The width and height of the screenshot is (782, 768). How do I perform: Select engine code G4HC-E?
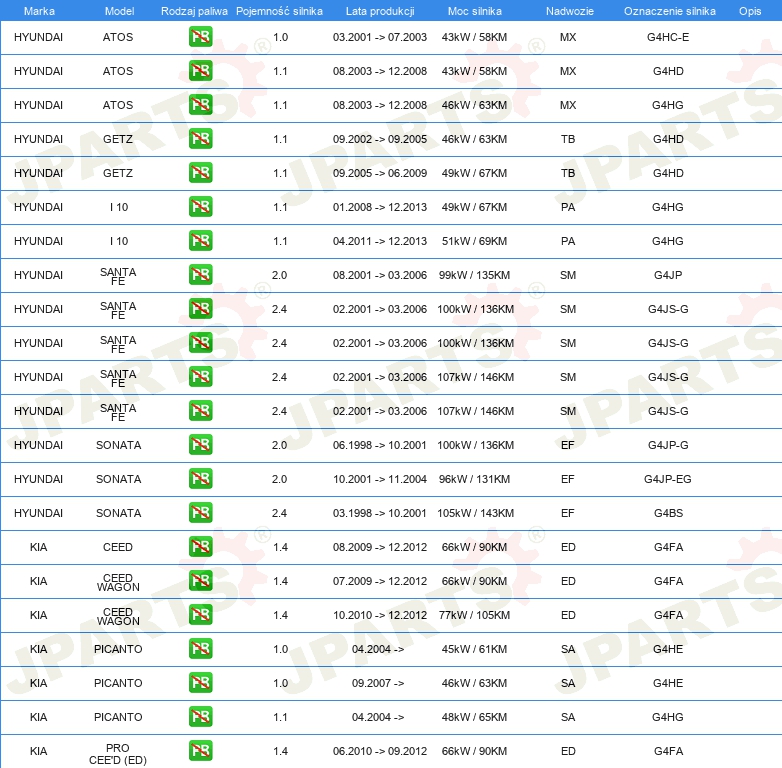[x=668, y=37]
